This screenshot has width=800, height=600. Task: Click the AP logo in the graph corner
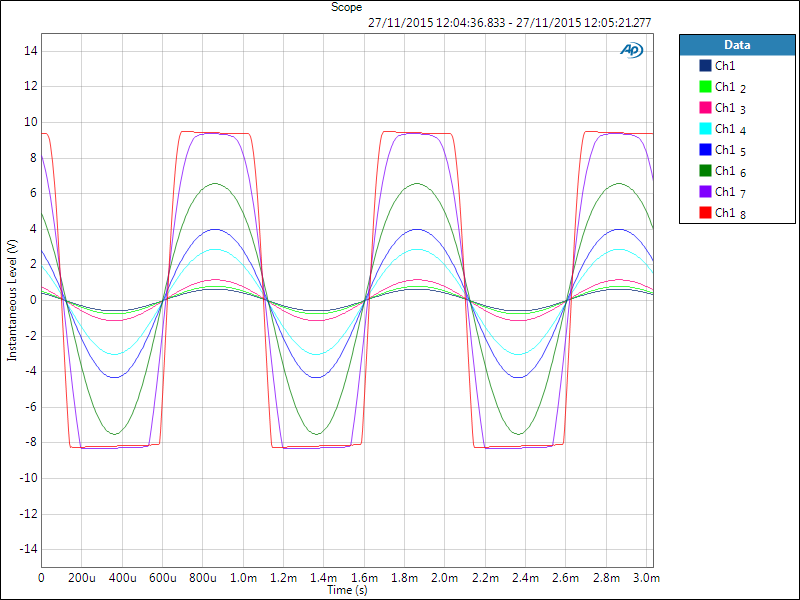(632, 50)
